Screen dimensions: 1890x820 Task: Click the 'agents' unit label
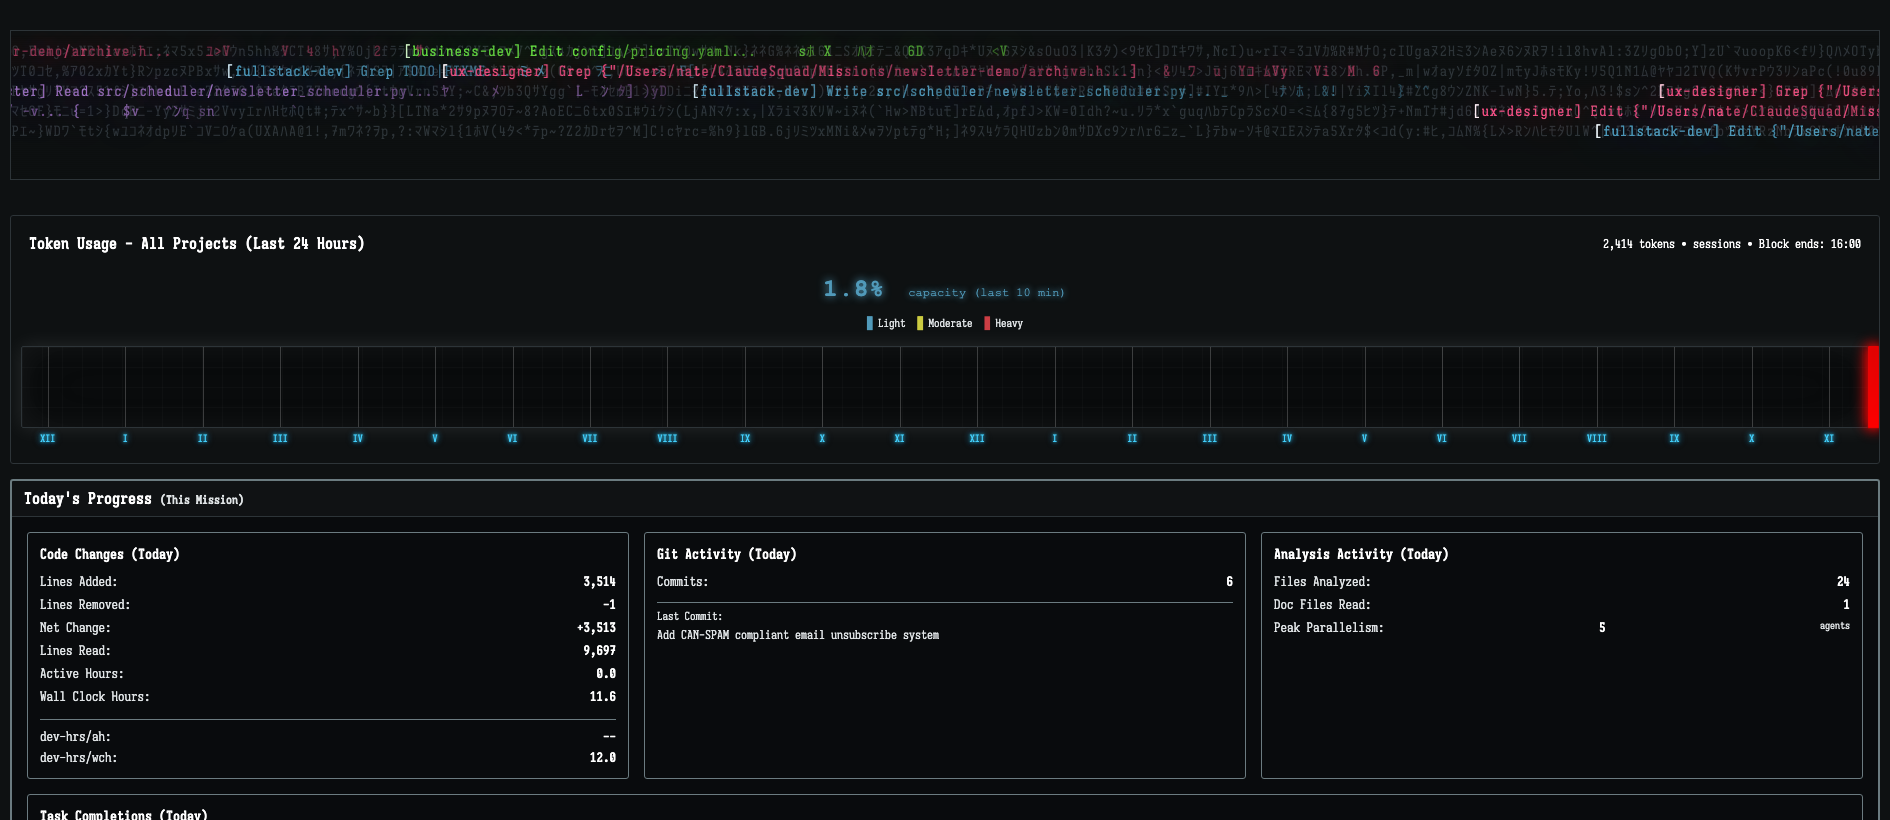tap(1835, 626)
